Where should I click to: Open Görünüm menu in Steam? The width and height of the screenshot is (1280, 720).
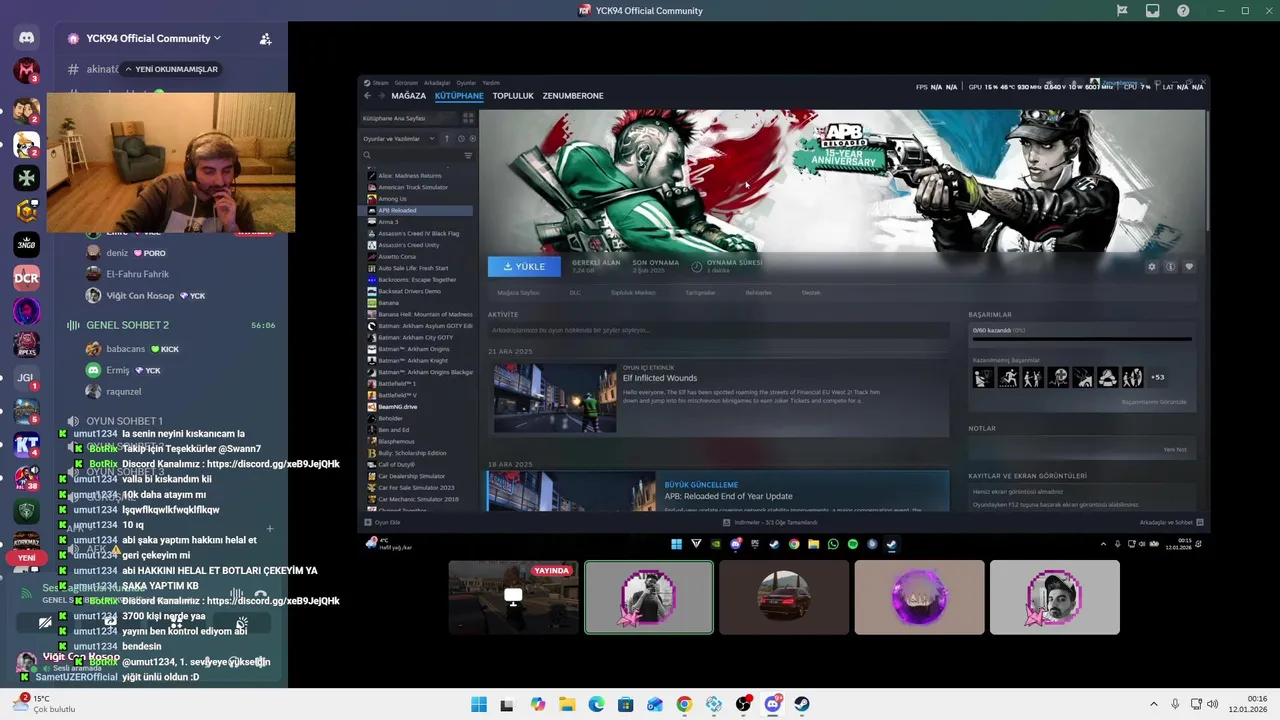point(406,83)
